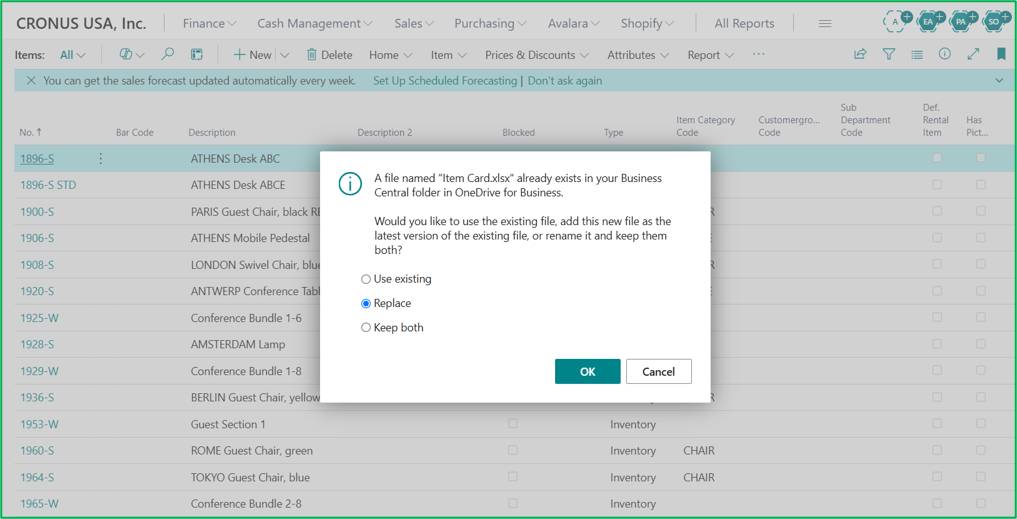
Task: Open the Attributes menu
Action: tap(638, 55)
